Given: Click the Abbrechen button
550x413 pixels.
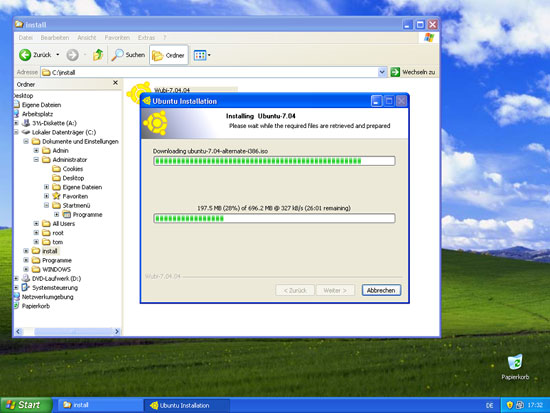Looking at the screenshot, I should coord(381,290).
